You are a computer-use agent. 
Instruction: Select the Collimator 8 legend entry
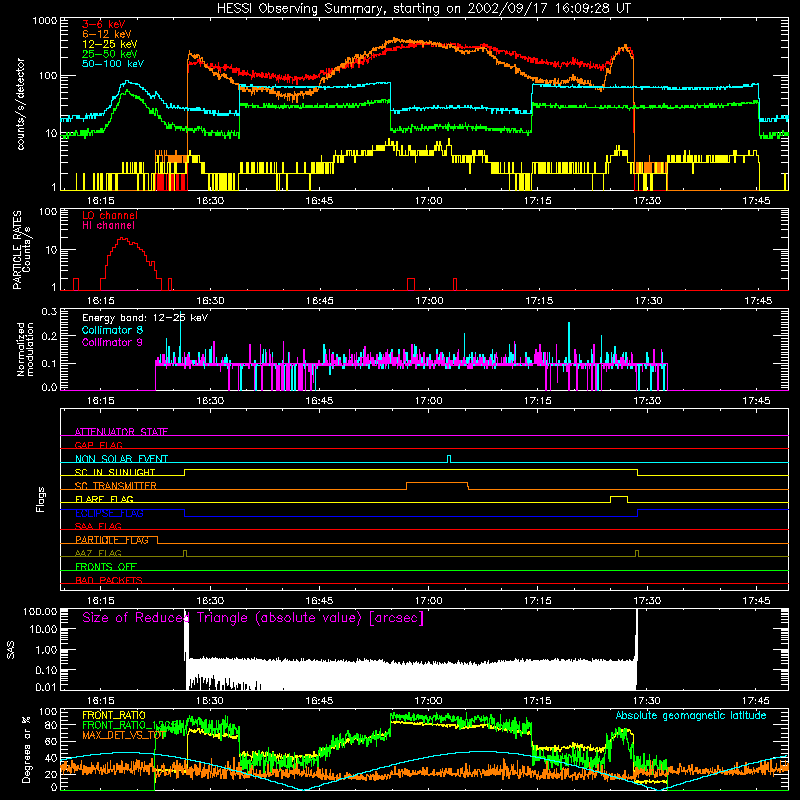[x=112, y=330]
